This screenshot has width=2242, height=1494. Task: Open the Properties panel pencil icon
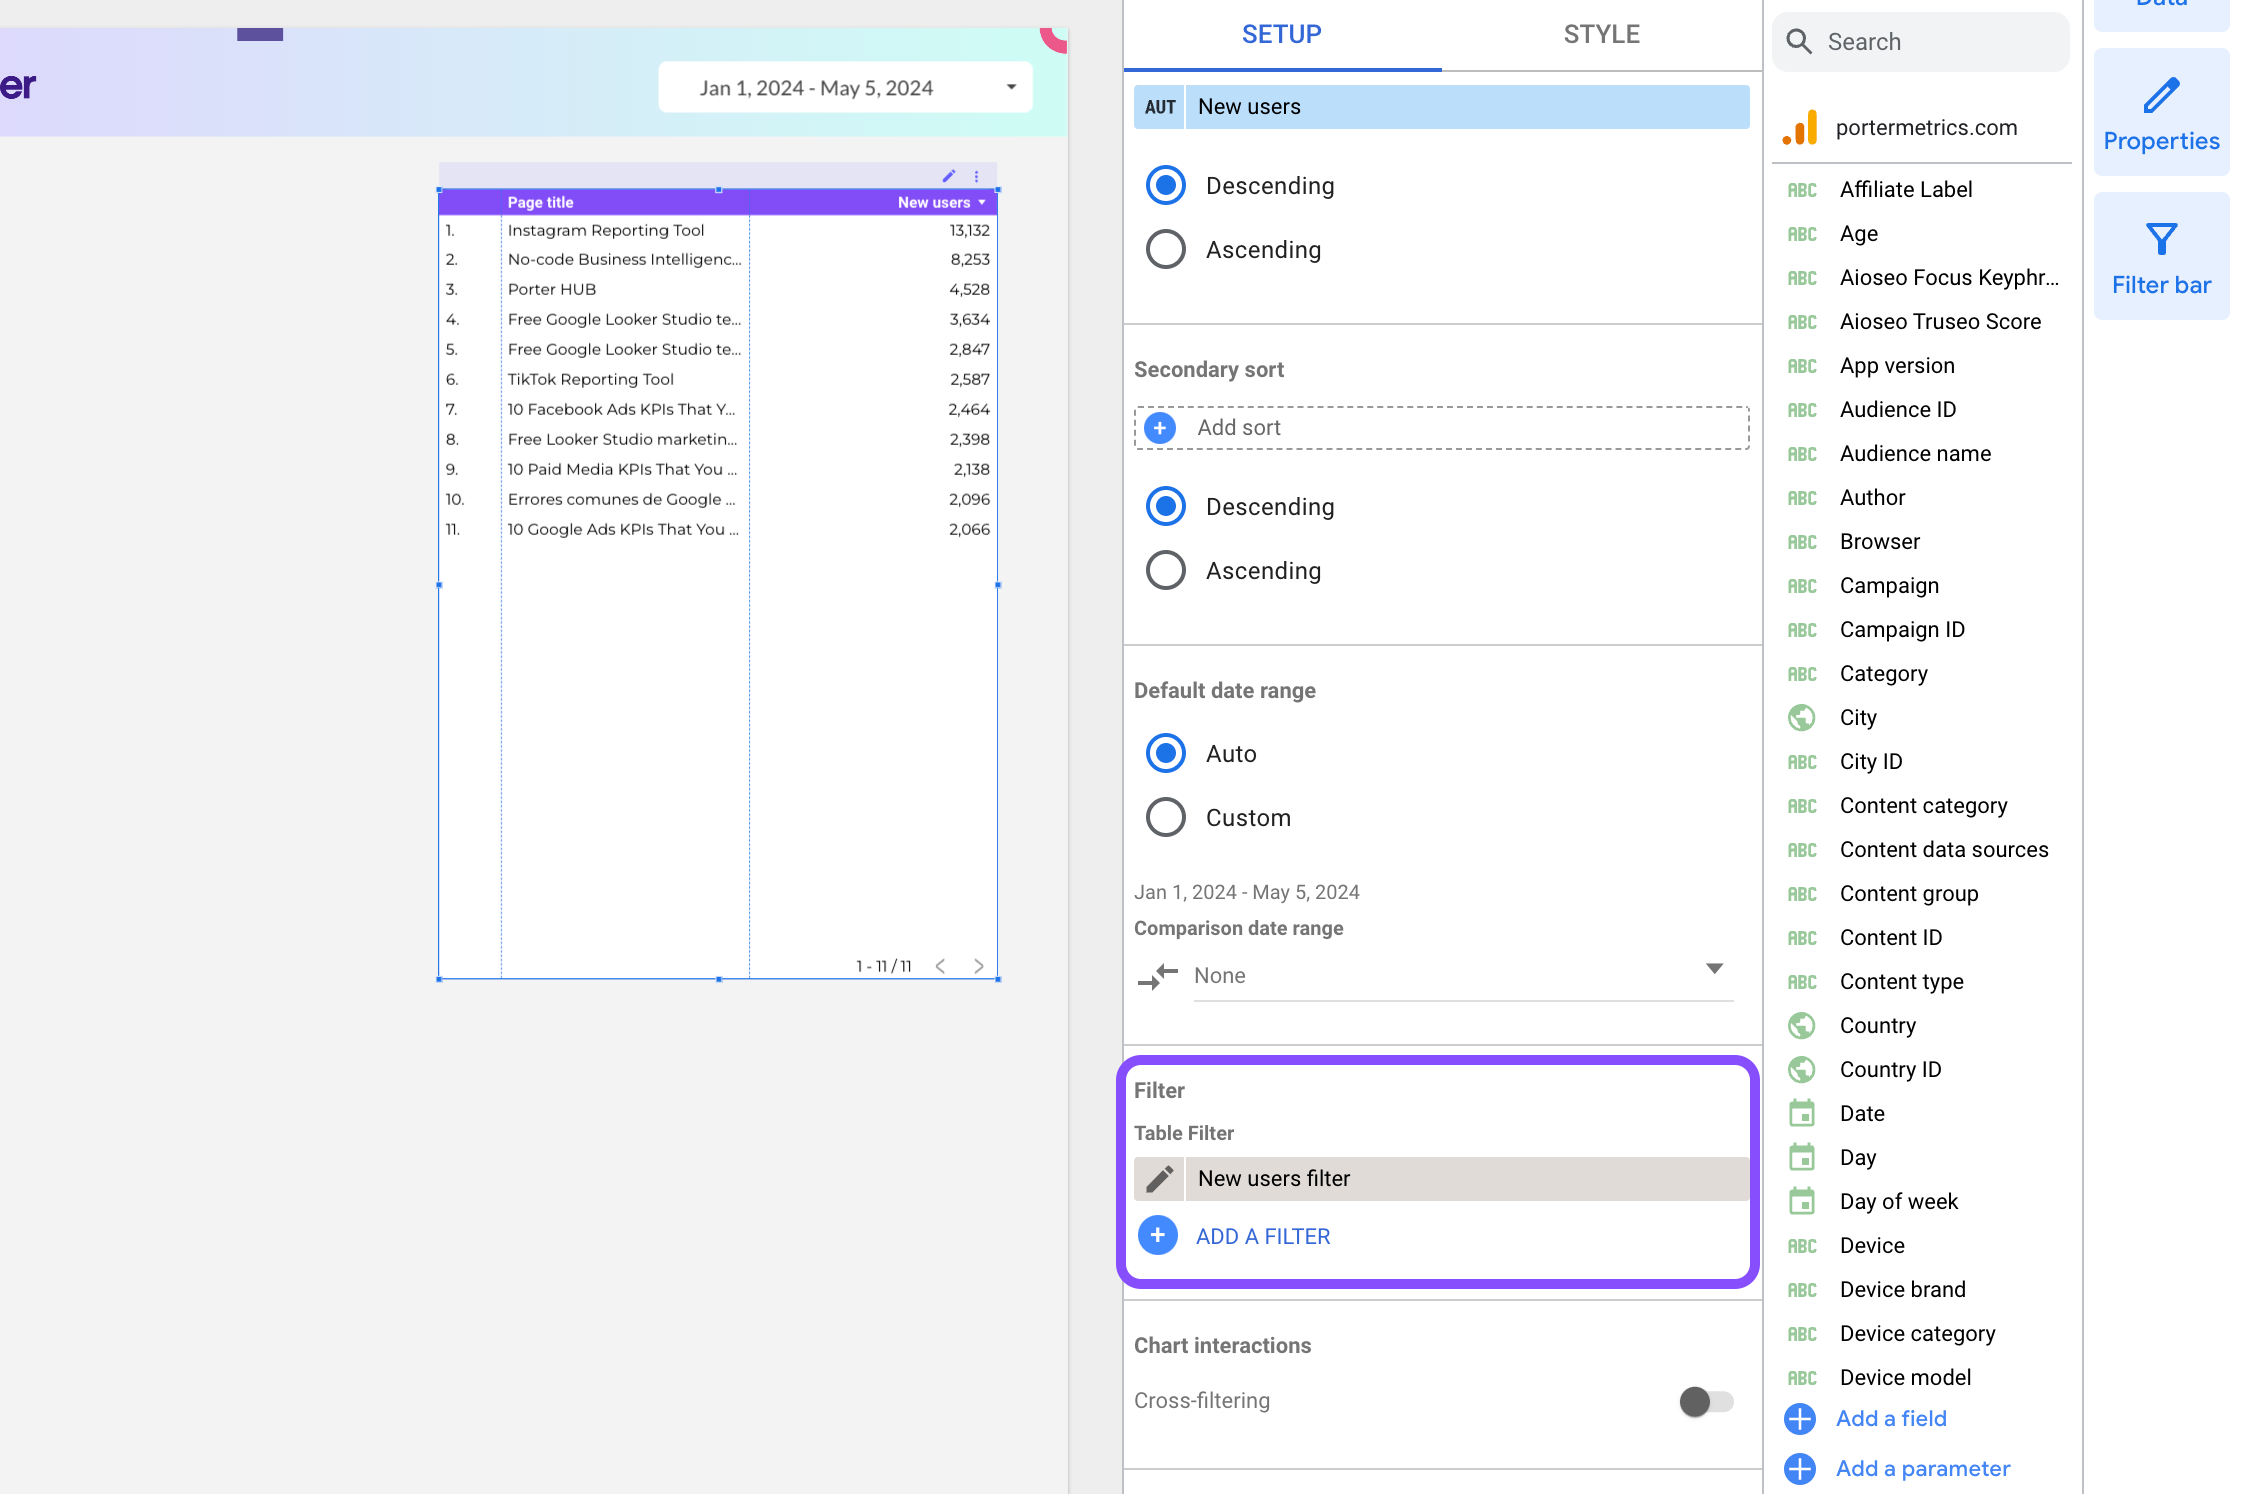(x=2162, y=95)
